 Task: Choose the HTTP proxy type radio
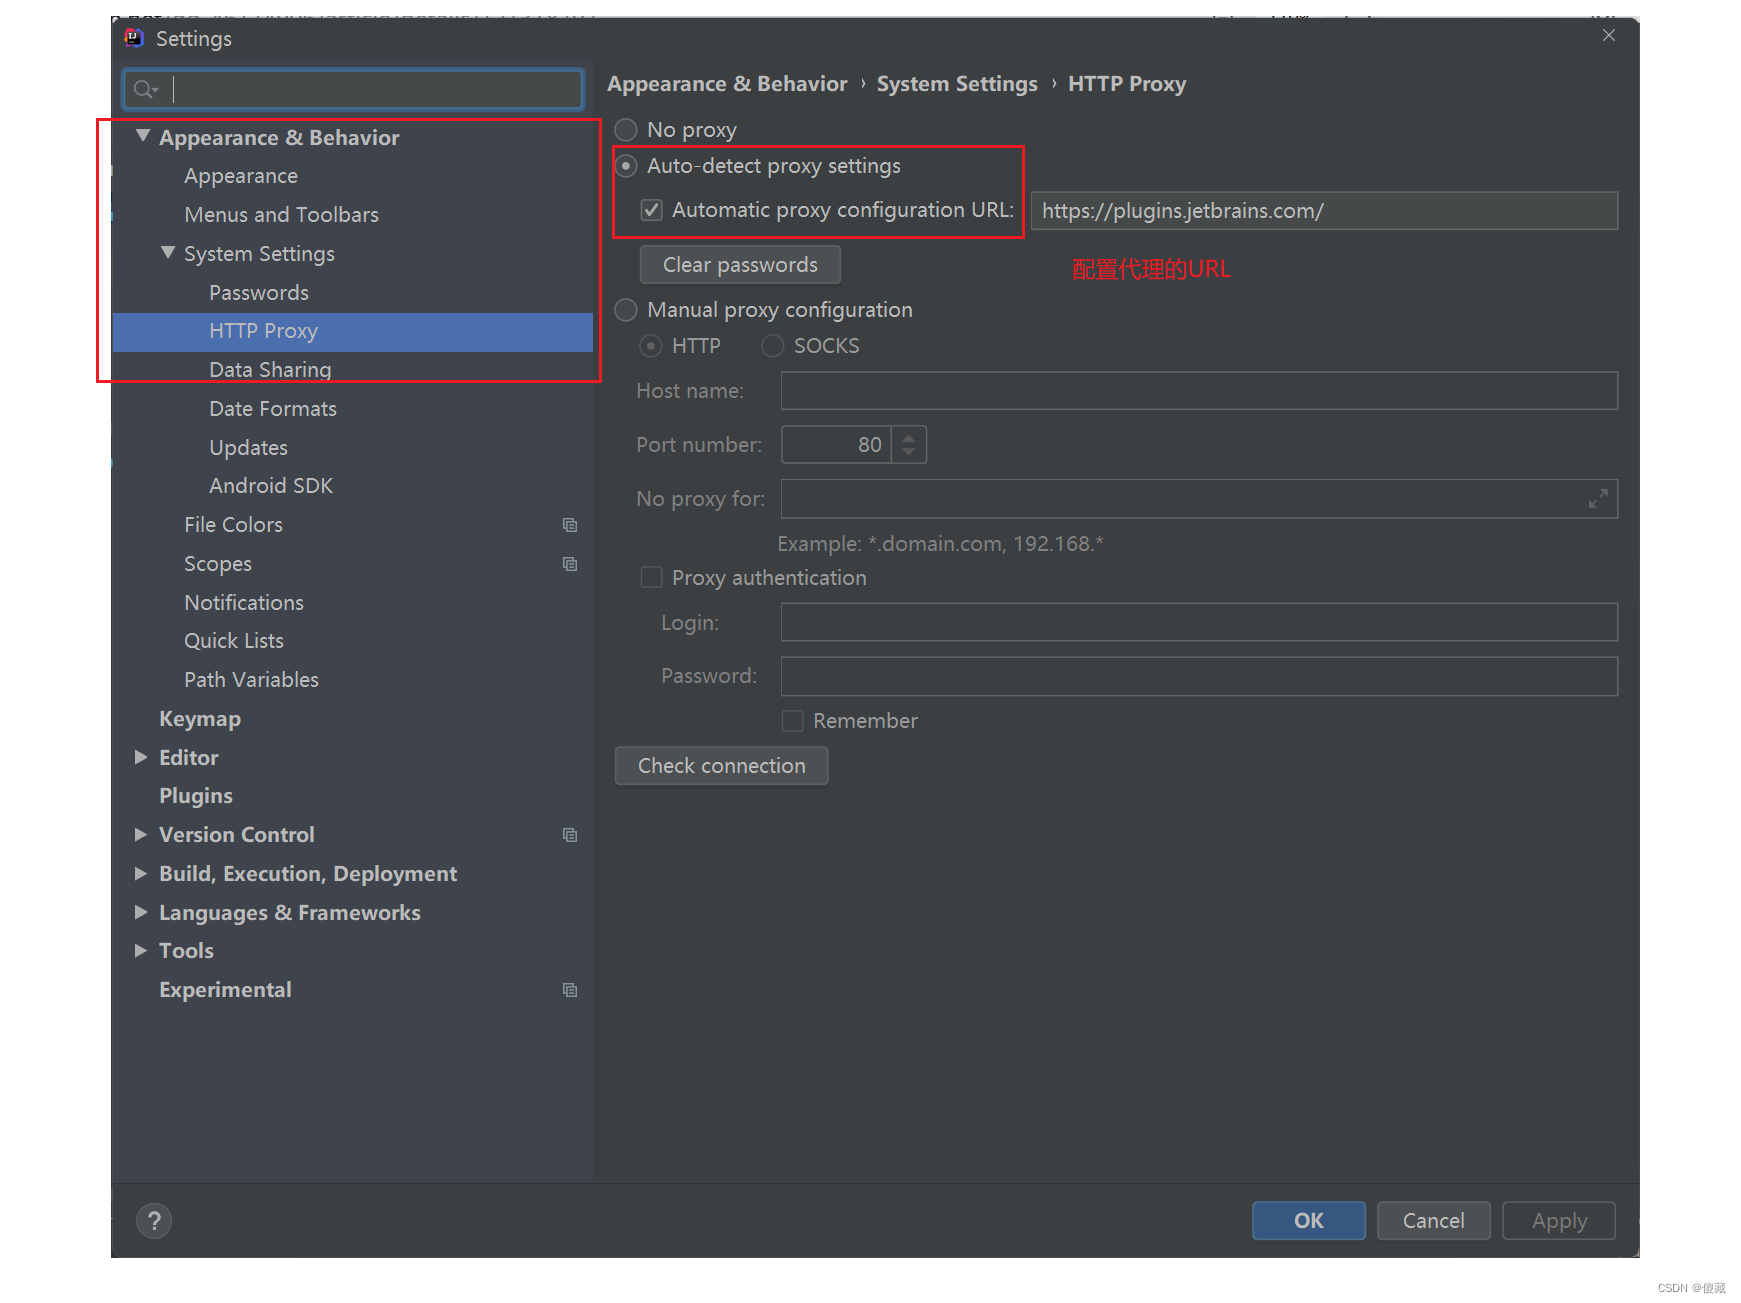(x=651, y=346)
